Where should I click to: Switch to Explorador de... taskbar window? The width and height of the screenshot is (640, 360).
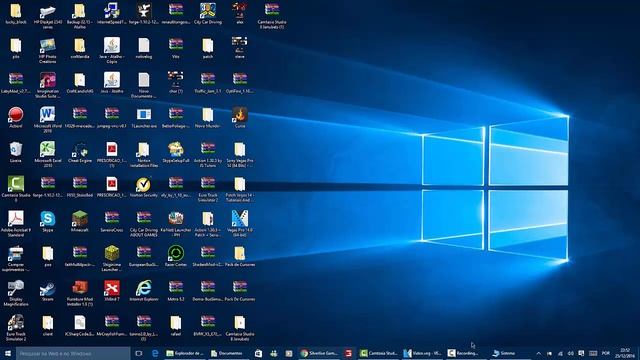coord(184,353)
